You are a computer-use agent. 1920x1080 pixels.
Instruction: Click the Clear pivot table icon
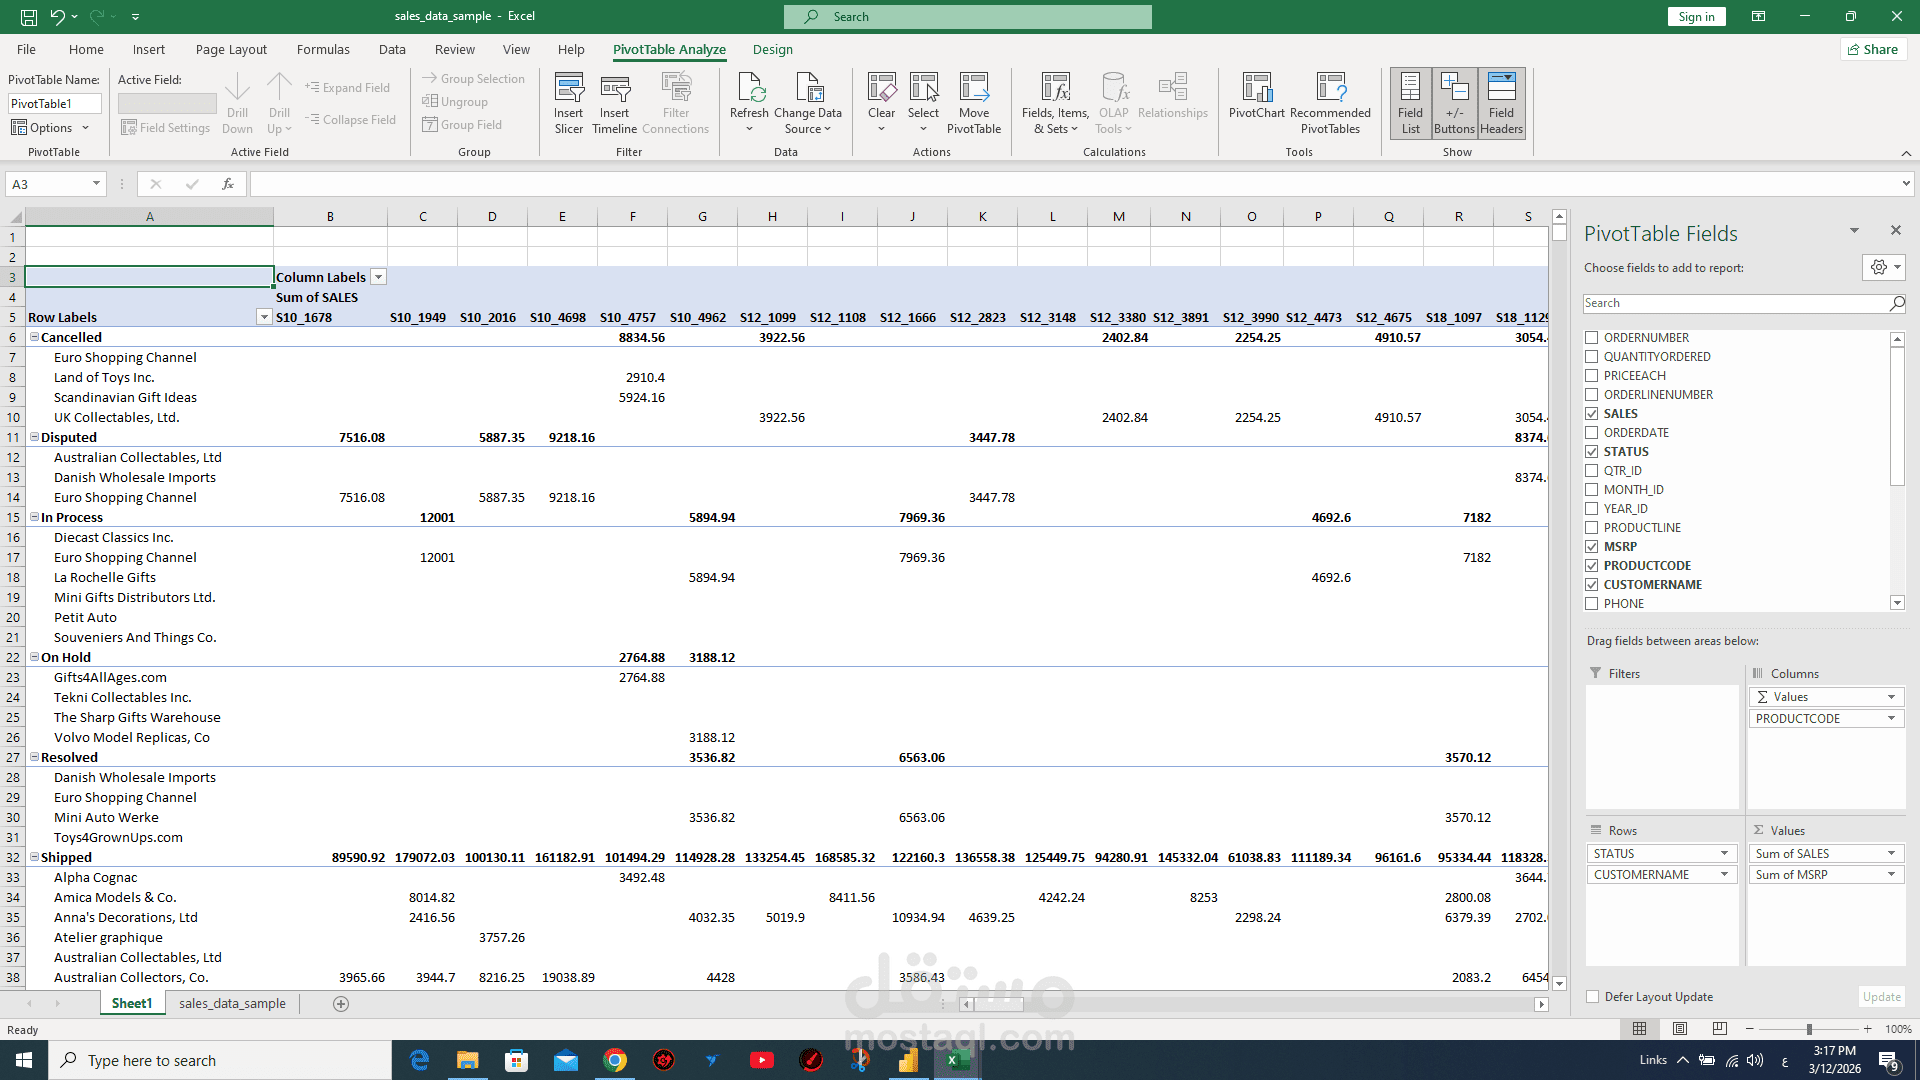[881, 102]
